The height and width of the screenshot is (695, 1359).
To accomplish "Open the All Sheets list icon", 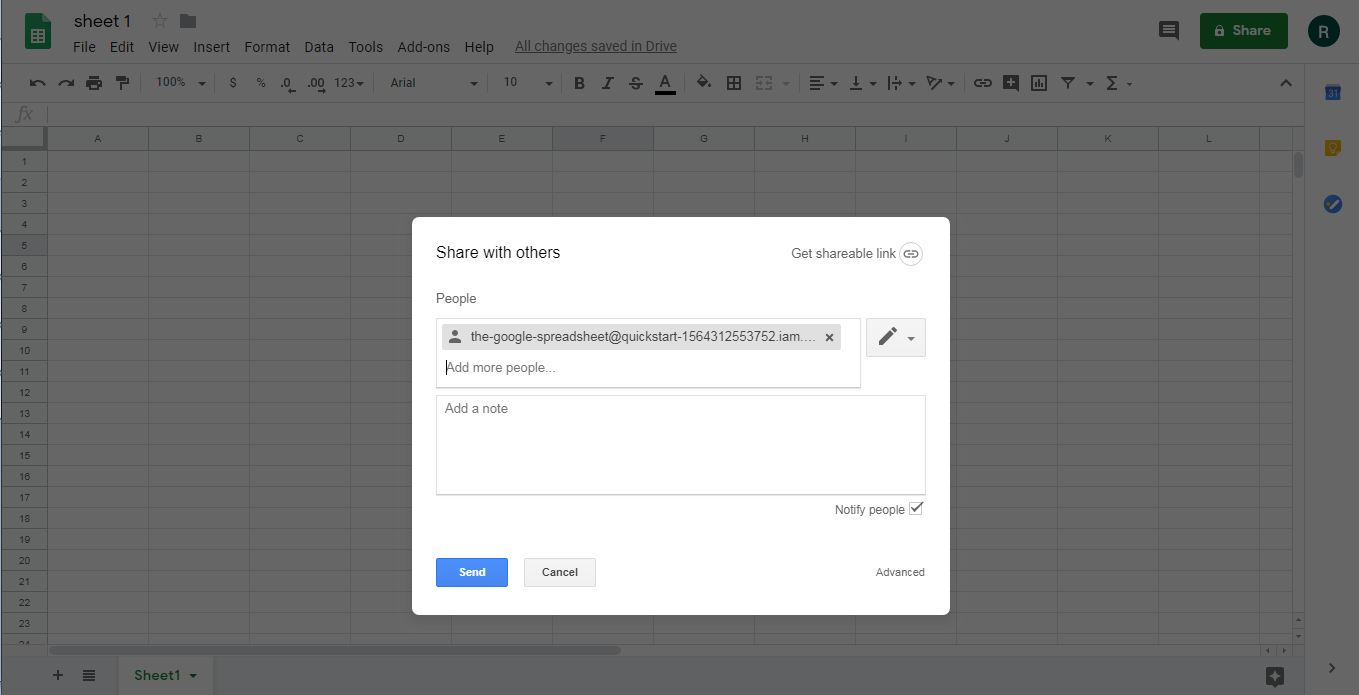I will tap(89, 675).
